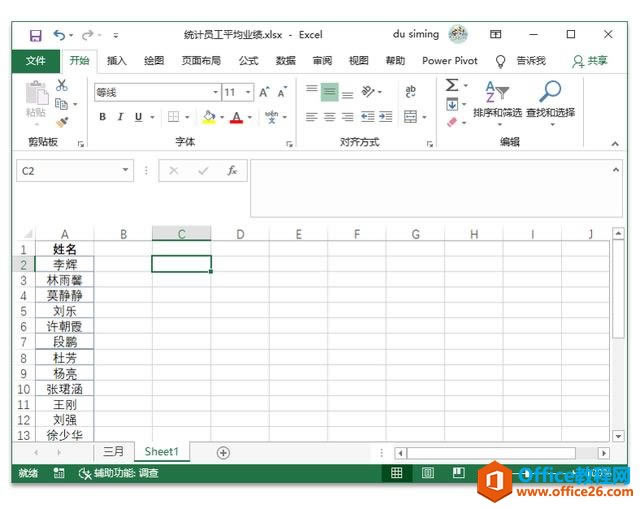Open Sort and Filter (排序和筛选)

pos(498,102)
